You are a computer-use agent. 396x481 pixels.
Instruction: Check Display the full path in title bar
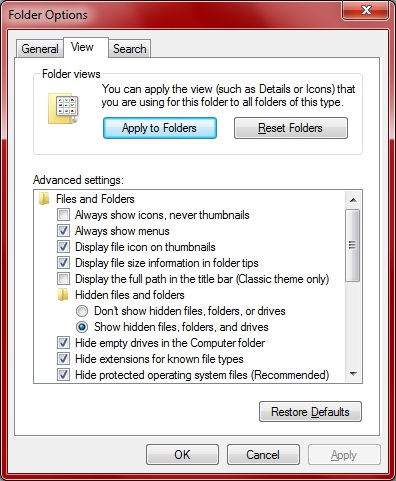click(x=63, y=279)
